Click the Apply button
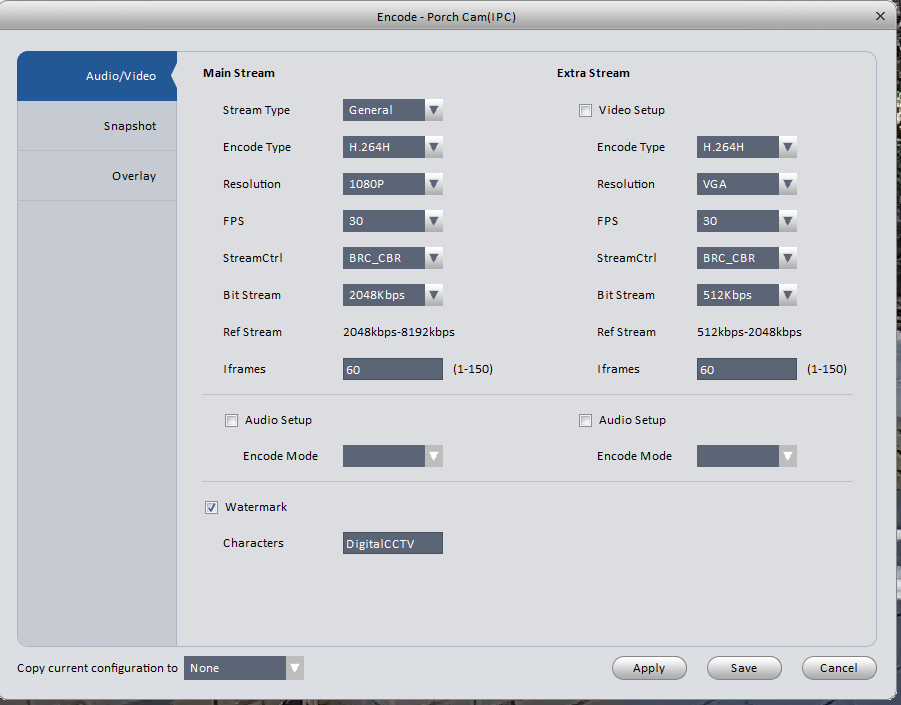901x705 pixels. (649, 668)
